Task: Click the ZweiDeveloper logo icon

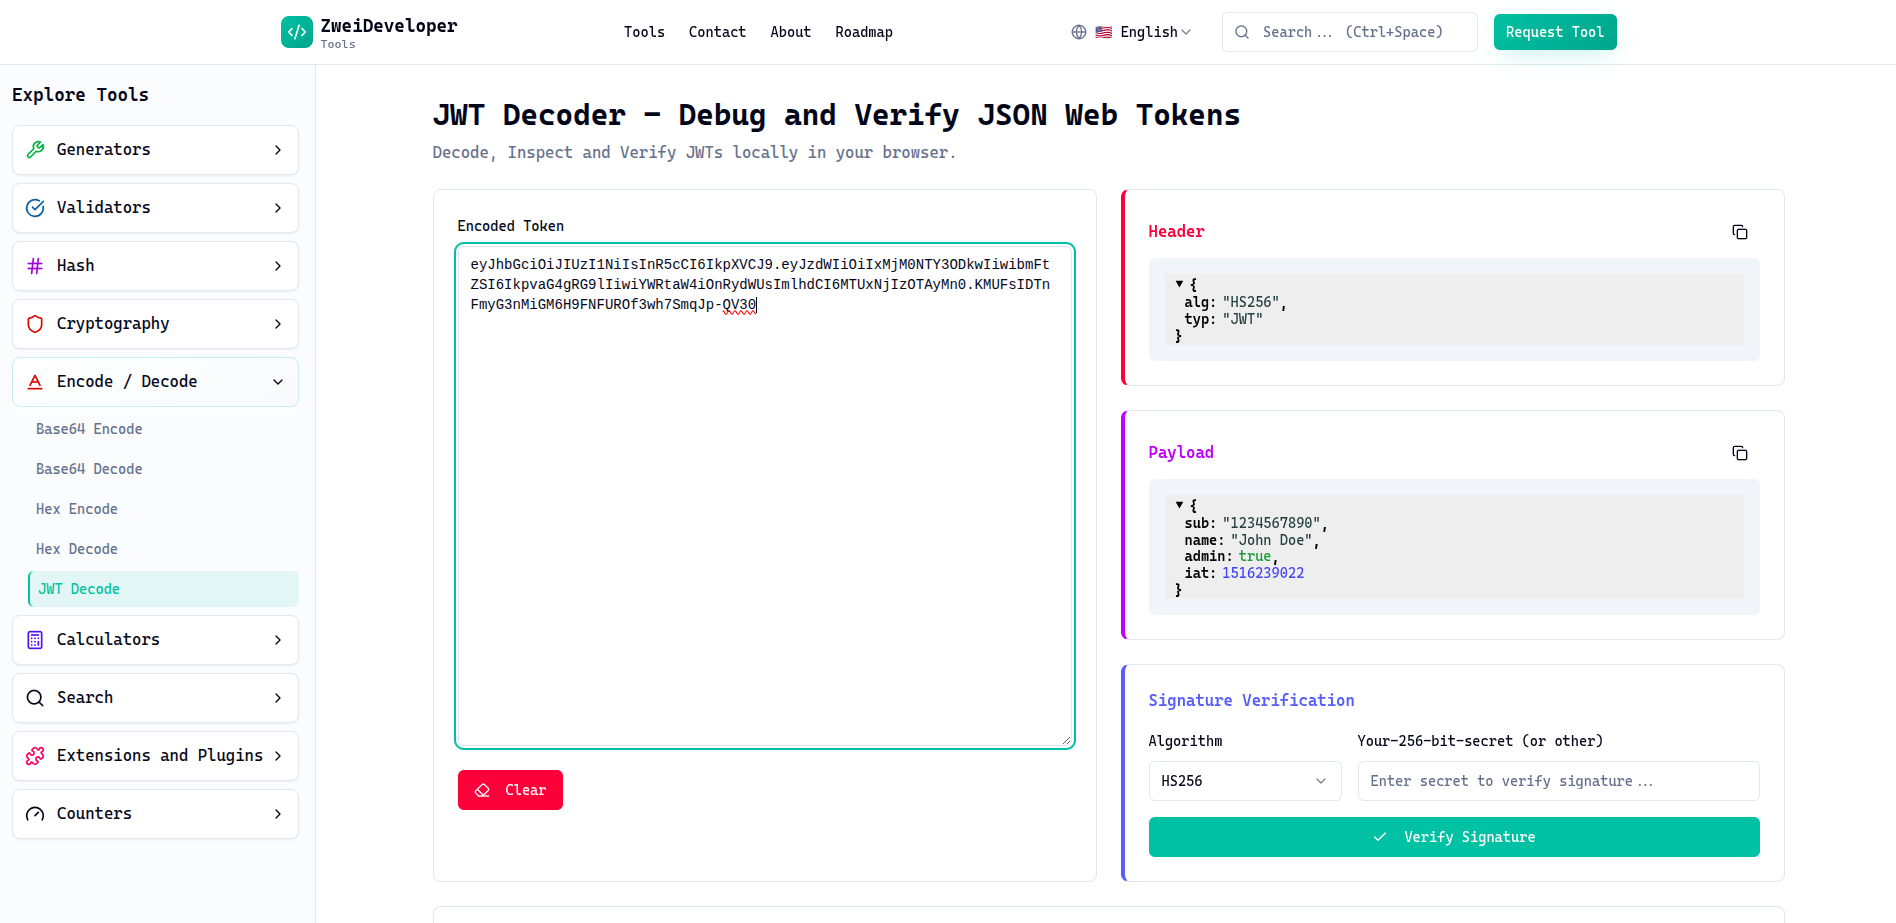Action: (296, 31)
